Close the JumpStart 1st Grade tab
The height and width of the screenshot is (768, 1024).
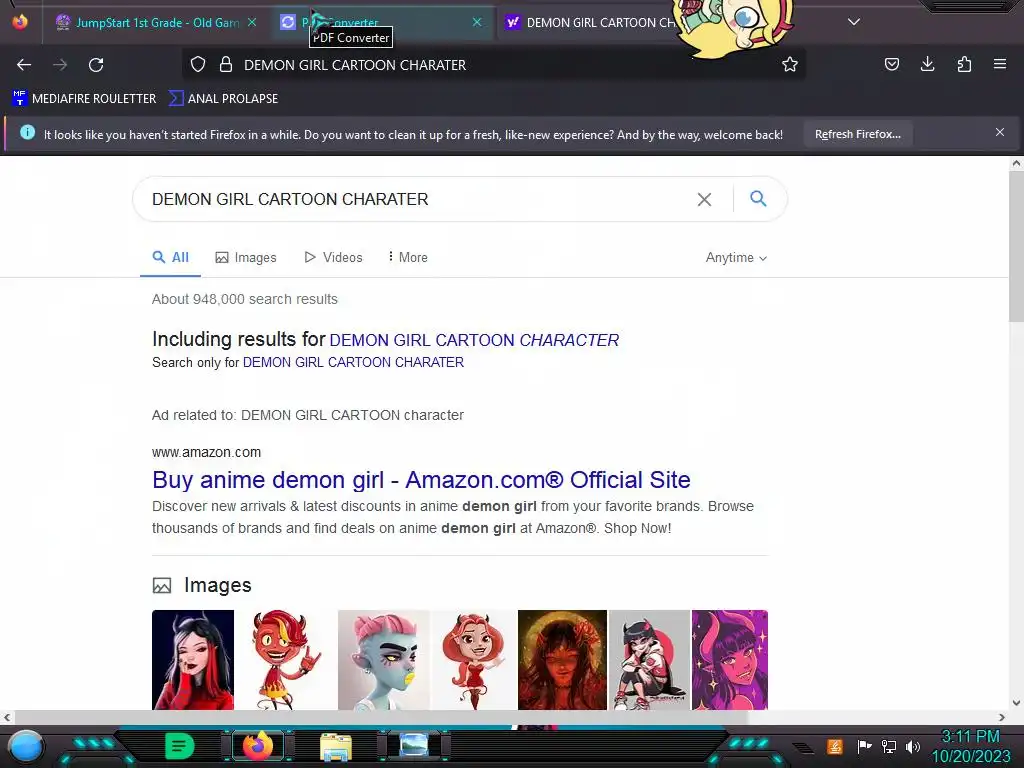pos(252,22)
